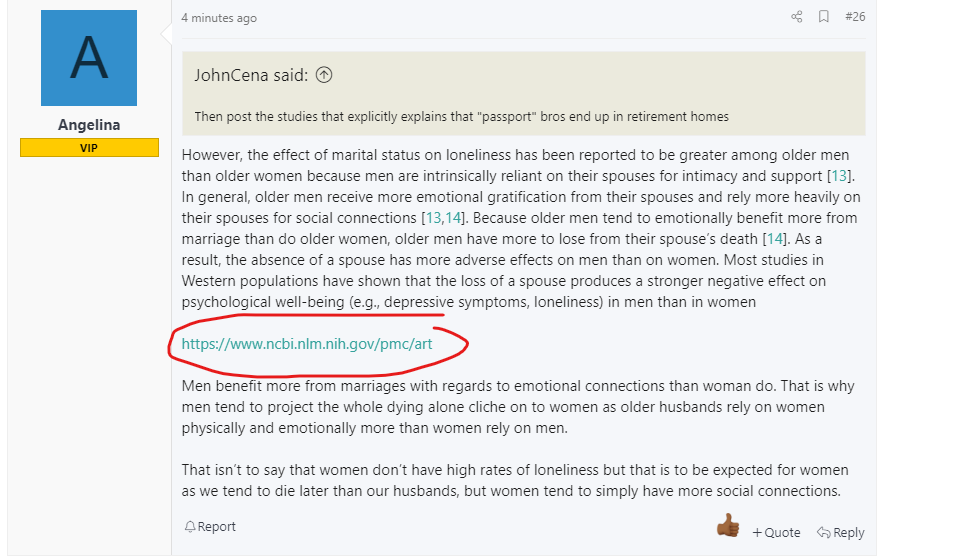Reply to Angelina's post

[841, 533]
